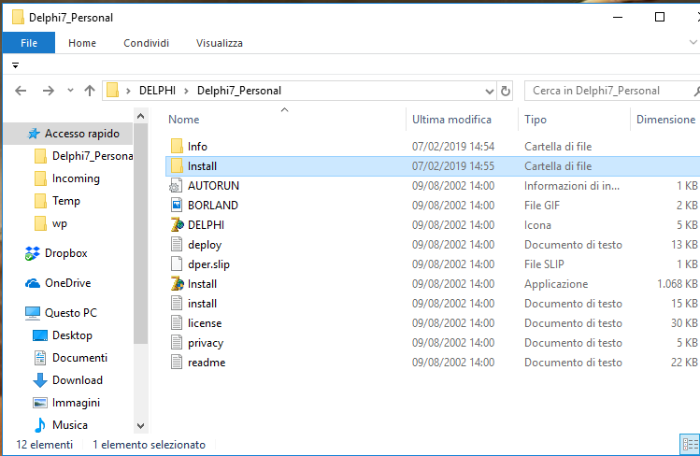Open Immagini under Questo PC
700x456 pixels.
(75, 402)
